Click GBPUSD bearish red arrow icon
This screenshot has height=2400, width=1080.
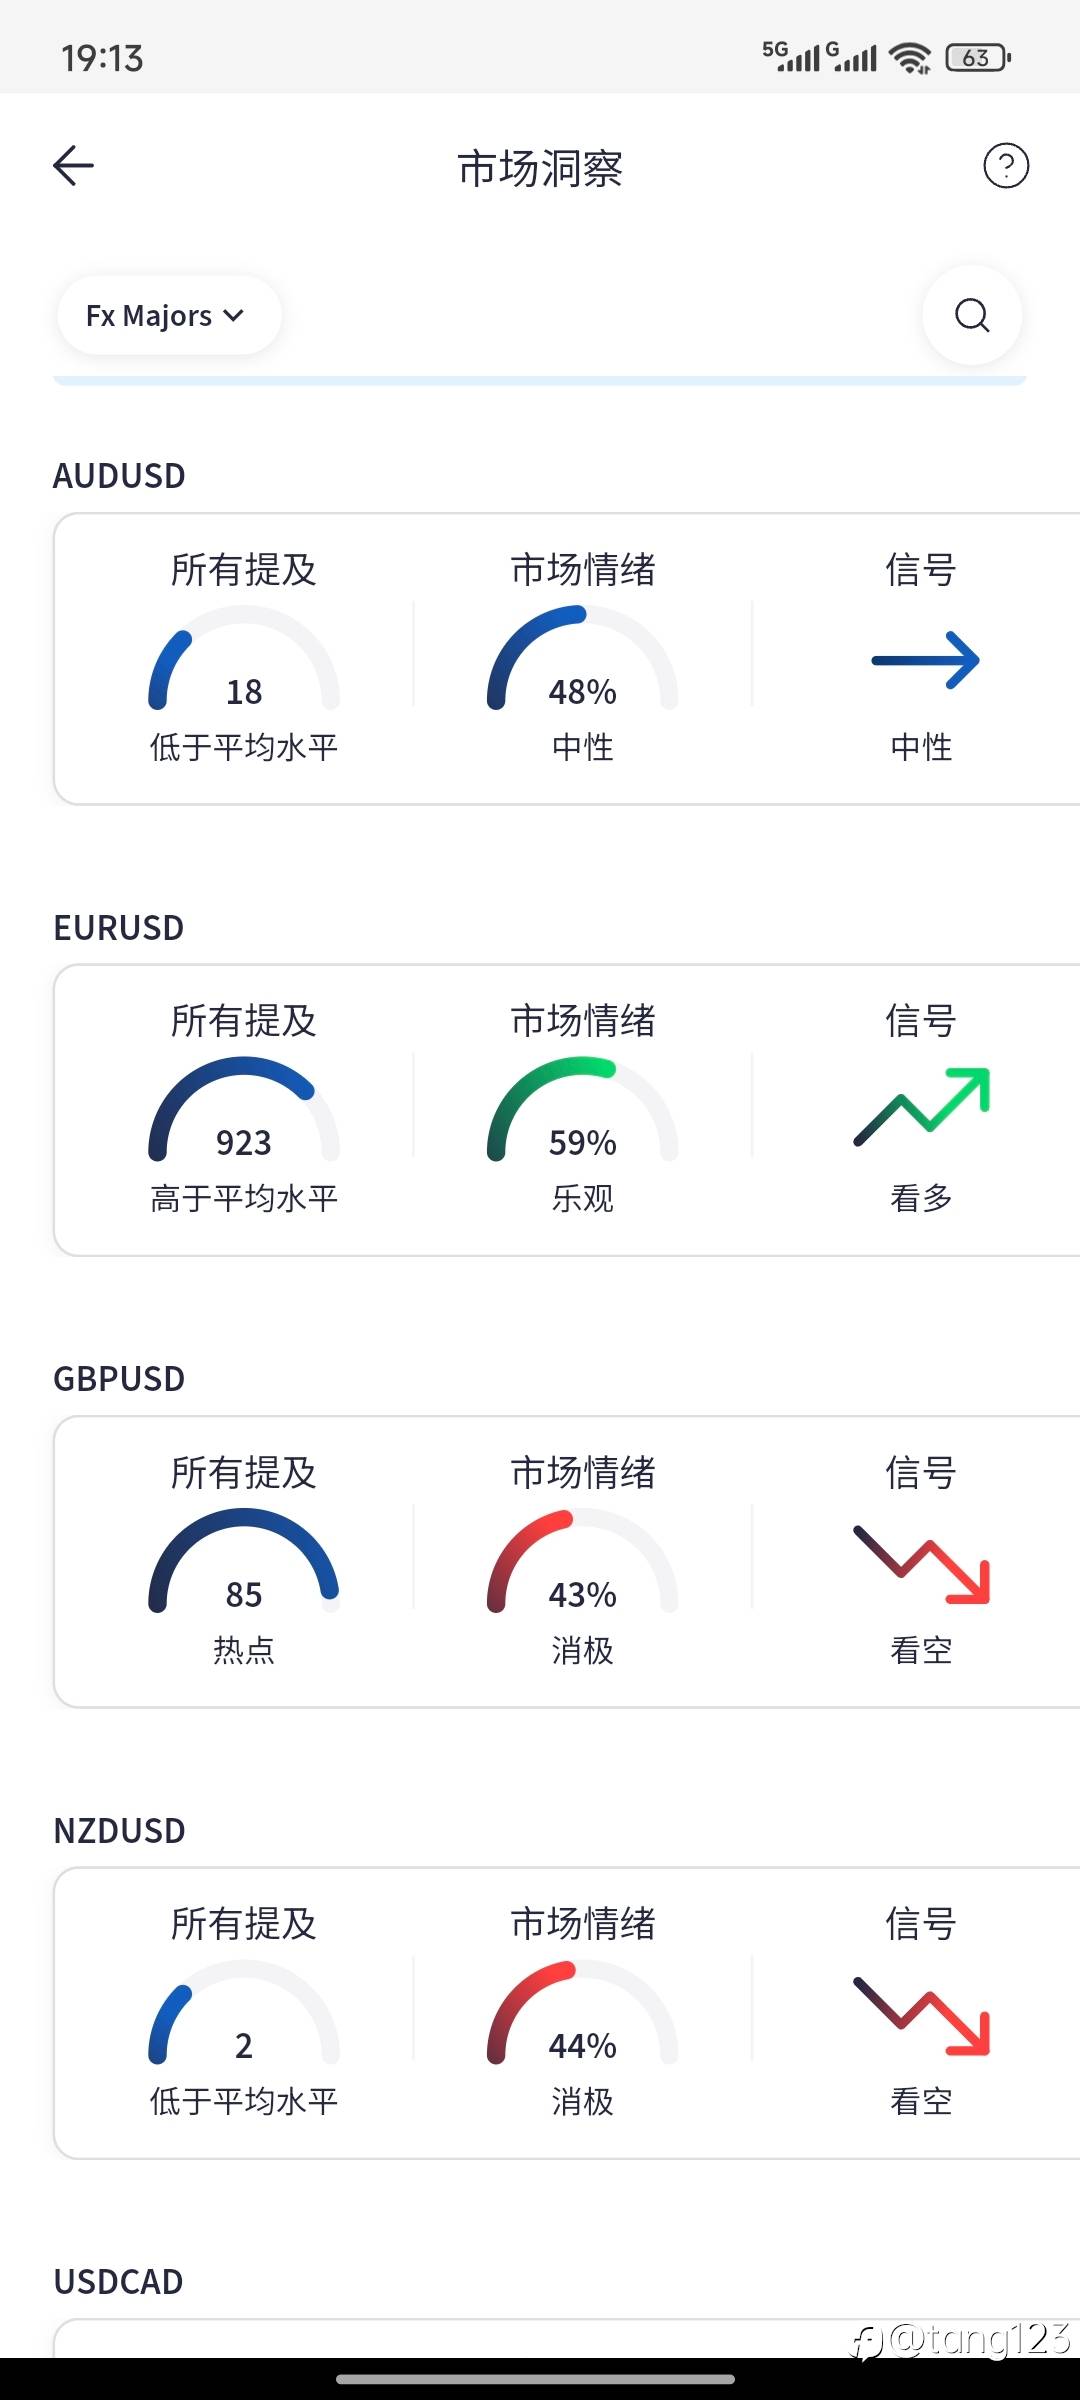(x=922, y=1565)
